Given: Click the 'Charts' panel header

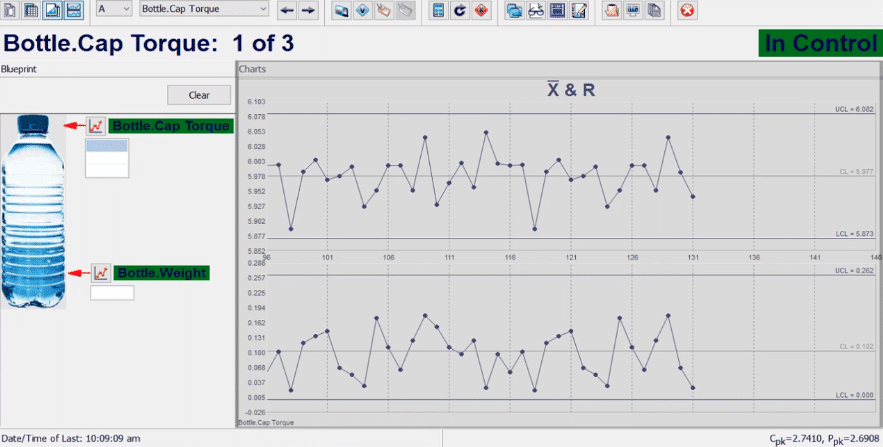Looking at the screenshot, I should point(252,69).
